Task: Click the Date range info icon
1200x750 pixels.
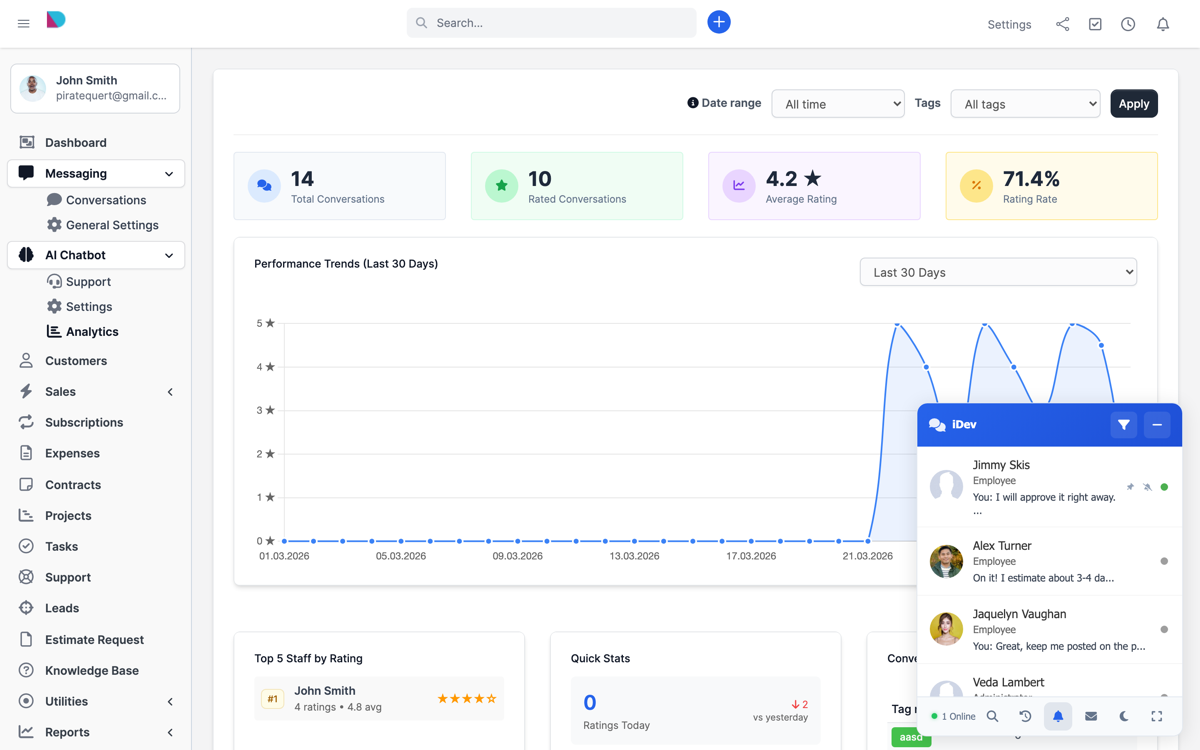Action: [x=692, y=103]
